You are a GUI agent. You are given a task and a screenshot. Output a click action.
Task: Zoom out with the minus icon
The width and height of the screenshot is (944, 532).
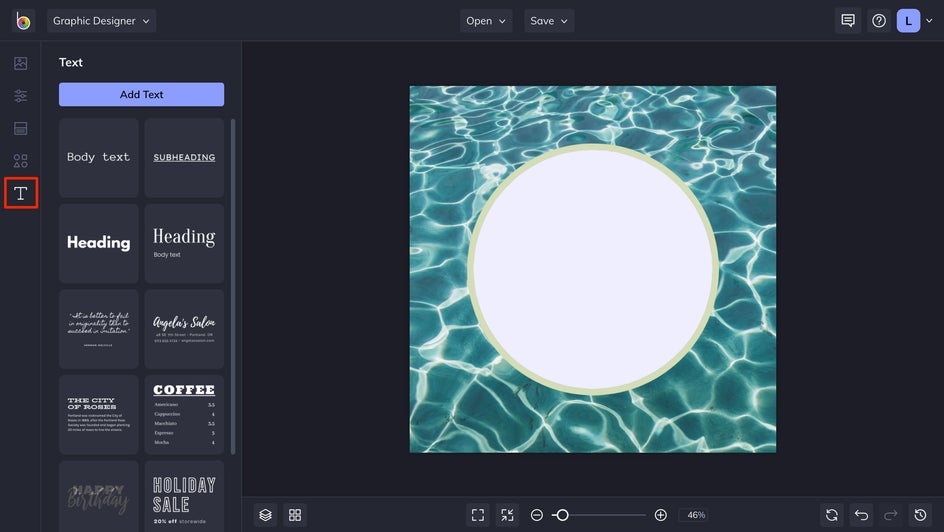pos(536,515)
